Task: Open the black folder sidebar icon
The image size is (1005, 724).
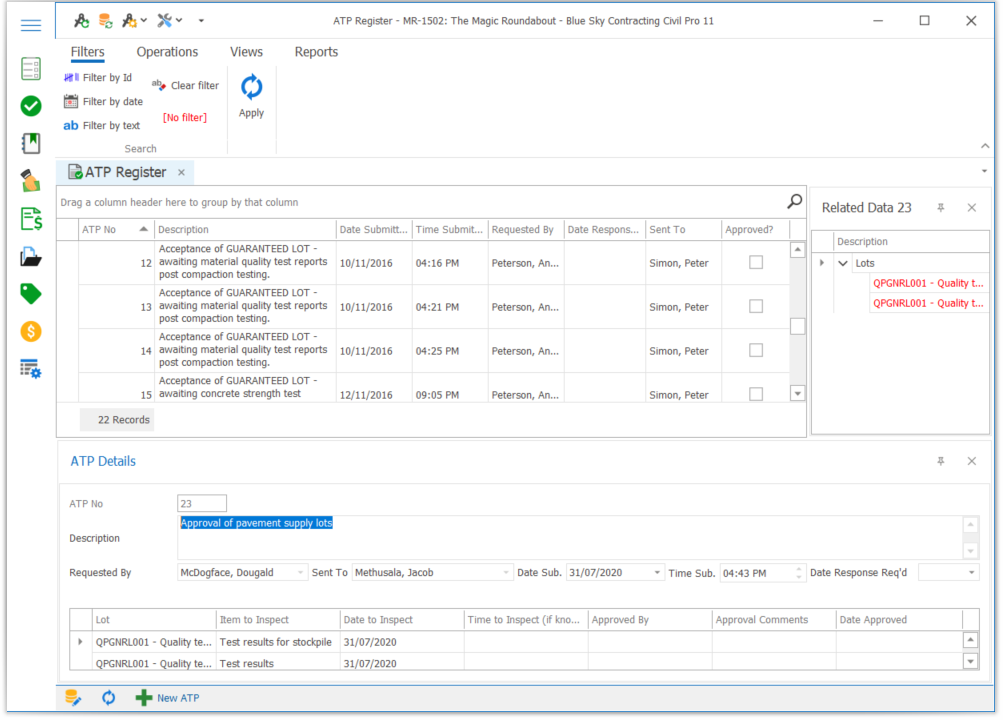Action: (31, 257)
